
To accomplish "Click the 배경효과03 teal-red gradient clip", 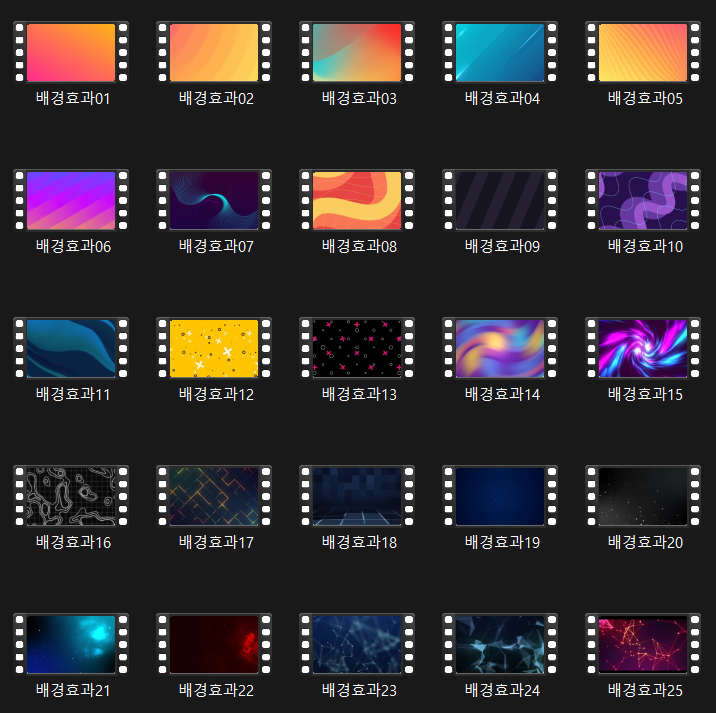I will pyautogui.click(x=357, y=52).
